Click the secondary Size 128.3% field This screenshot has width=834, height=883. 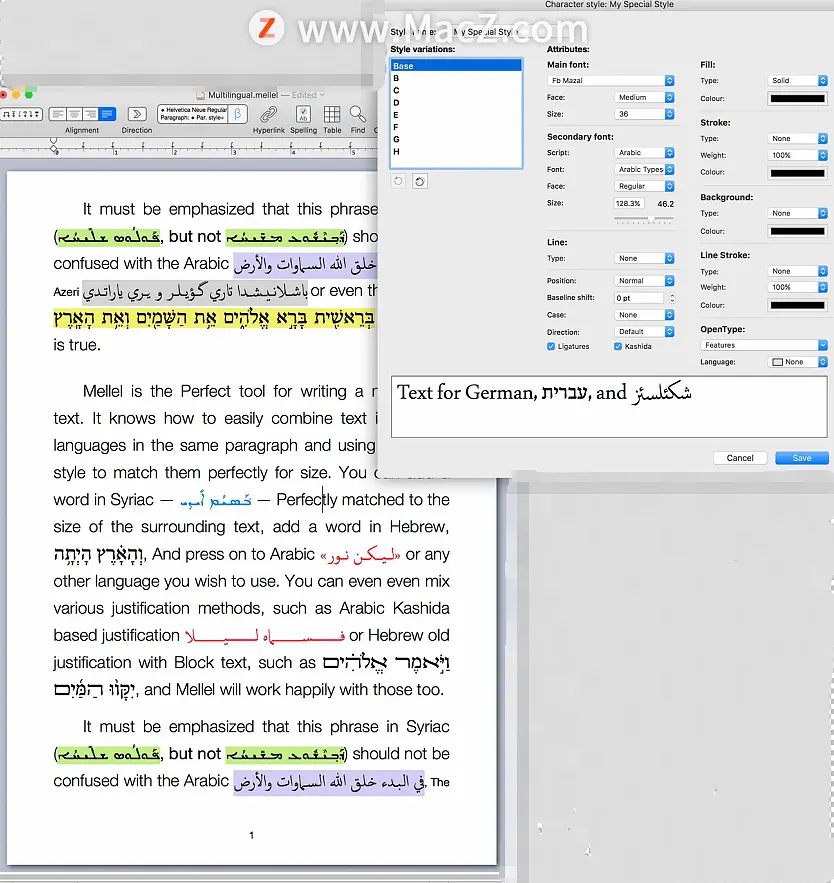628,203
